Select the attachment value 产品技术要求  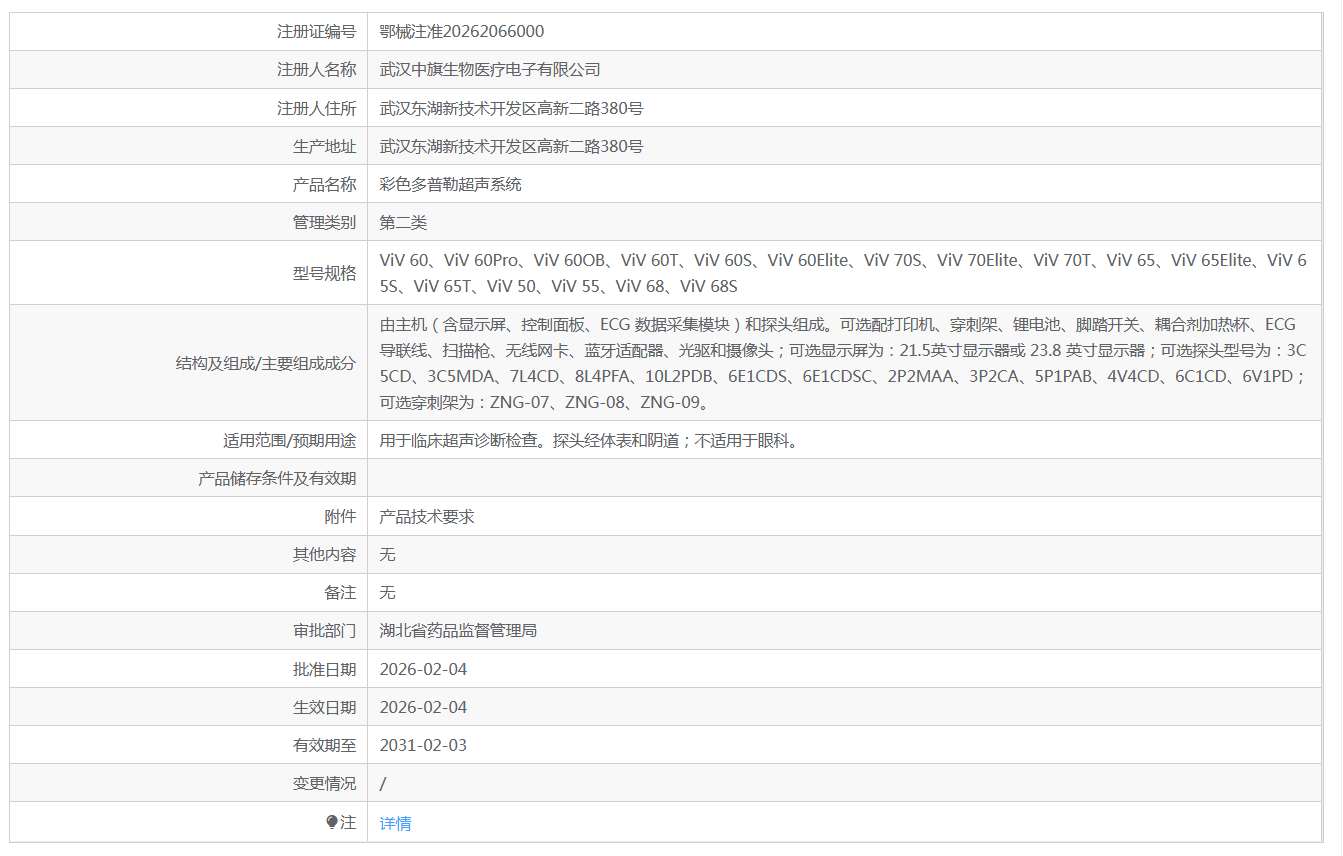pyautogui.click(x=427, y=516)
